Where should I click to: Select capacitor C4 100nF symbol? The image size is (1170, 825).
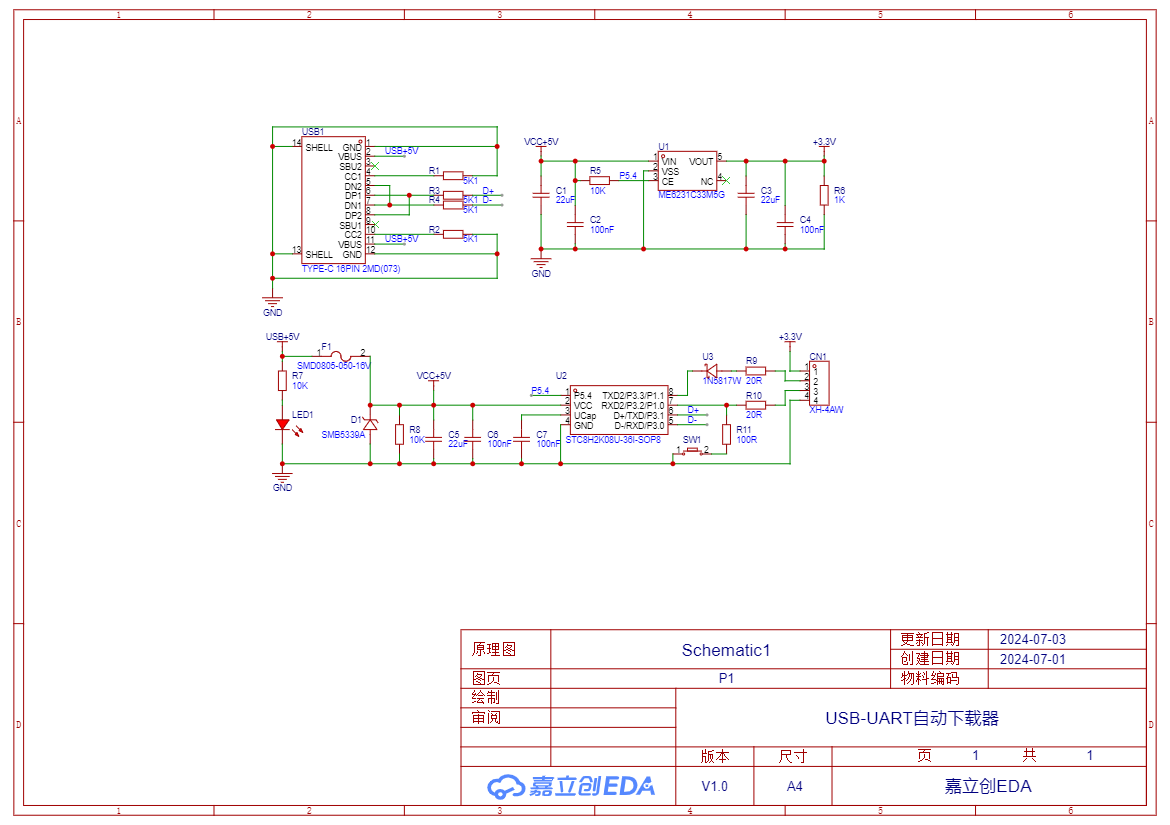pos(785,224)
